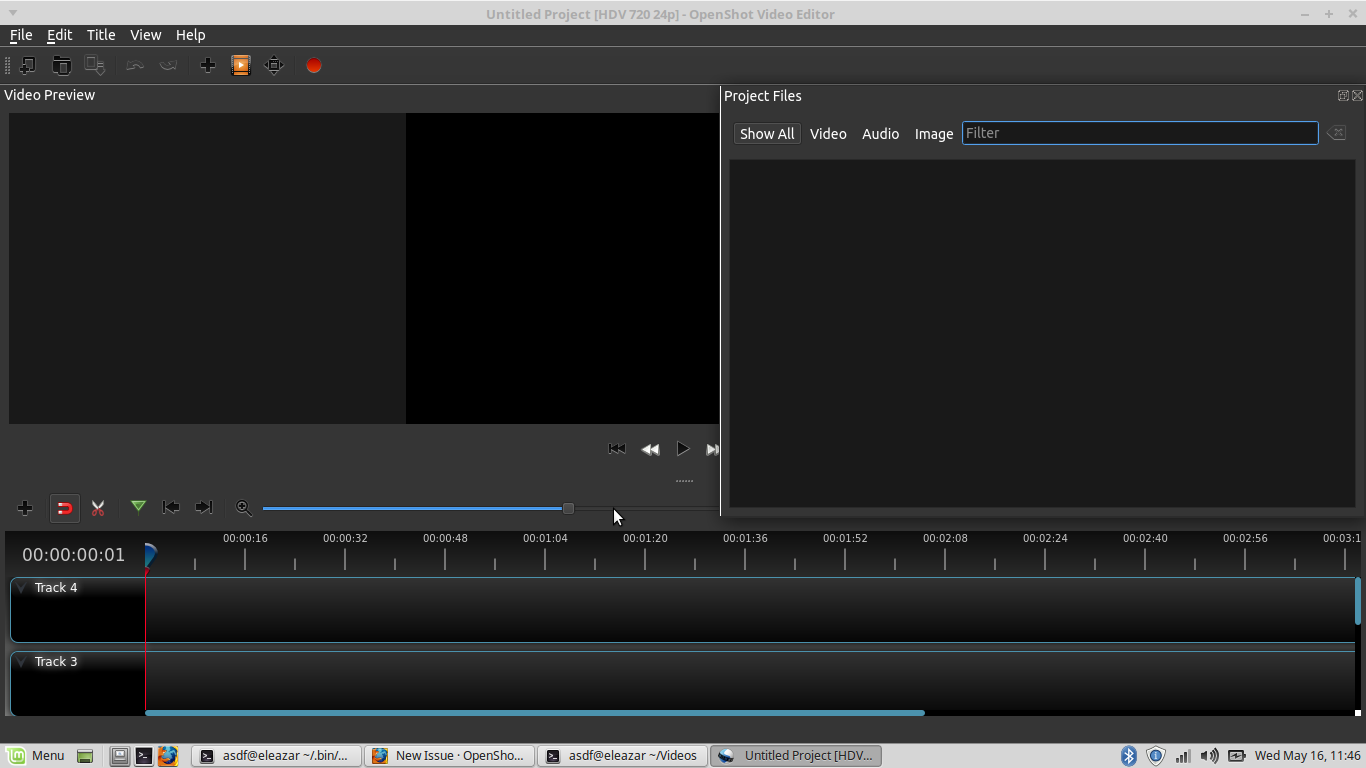This screenshot has height=768, width=1366.
Task: Open the File menu
Action: click(x=21, y=34)
